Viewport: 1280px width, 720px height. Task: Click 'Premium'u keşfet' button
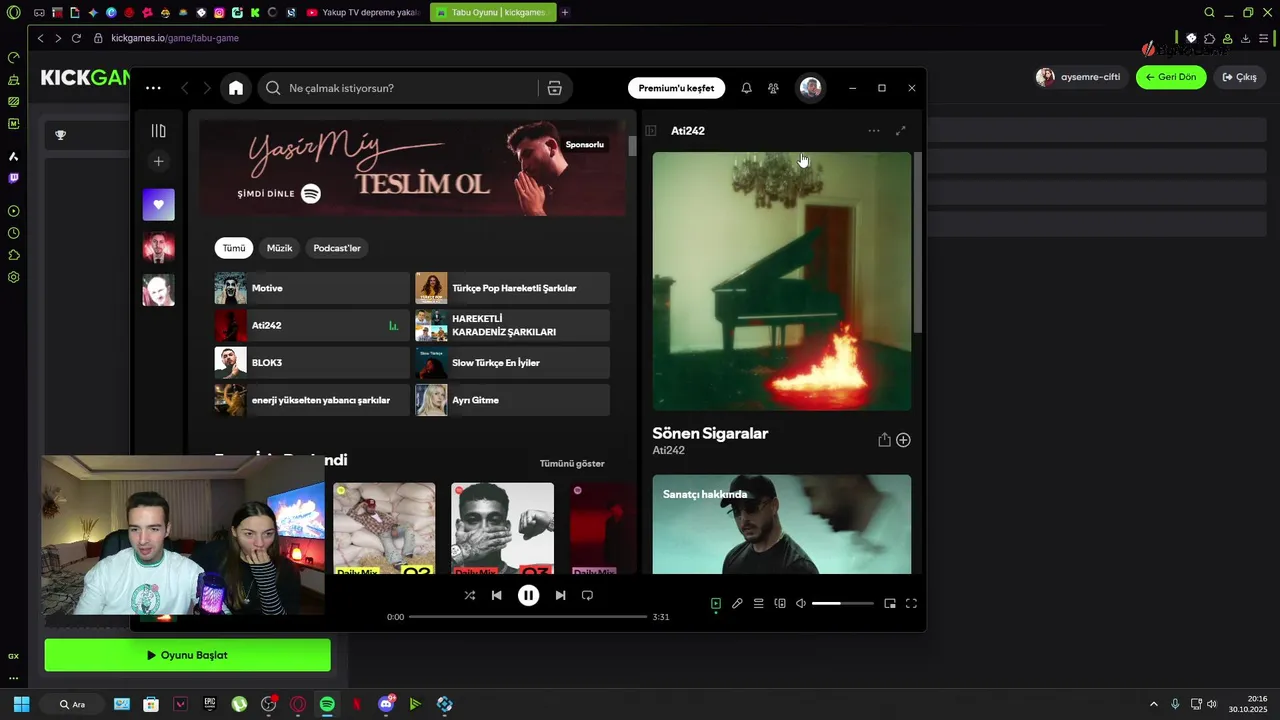(676, 88)
